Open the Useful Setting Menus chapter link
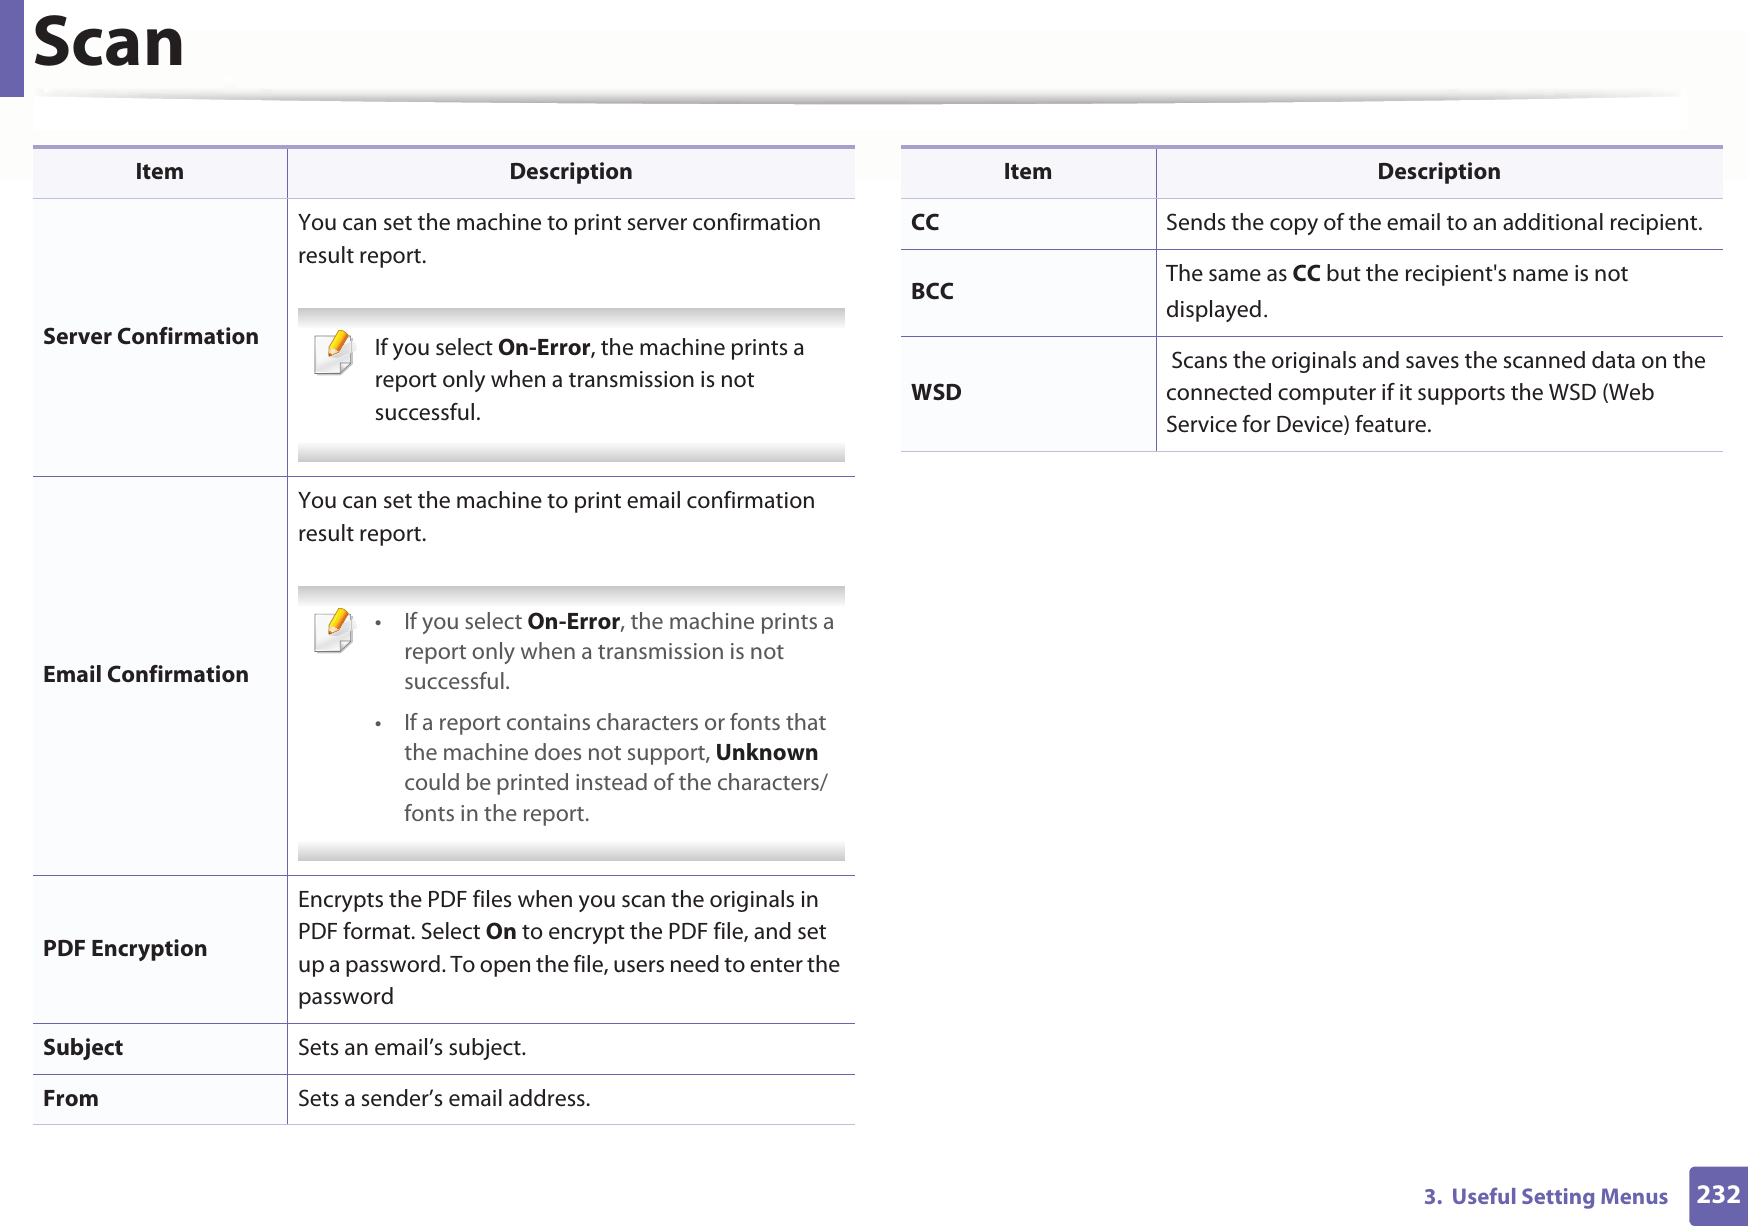 [1545, 1197]
